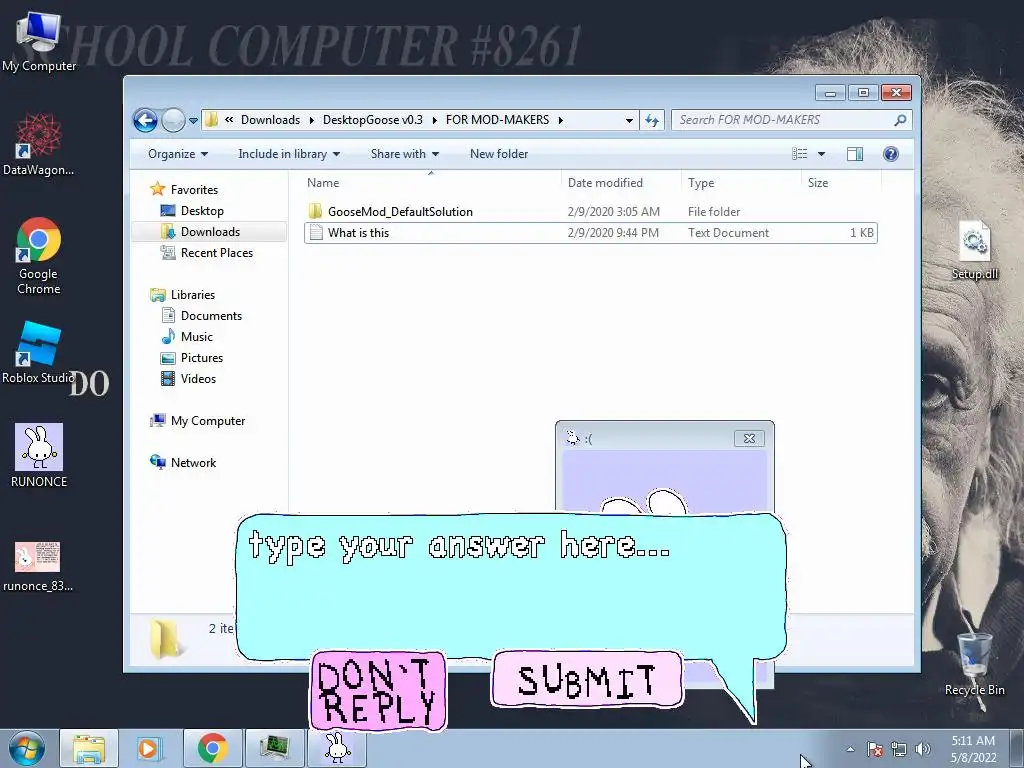1024x768 pixels.
Task: Open the Recycle Bin
Action: tap(974, 665)
